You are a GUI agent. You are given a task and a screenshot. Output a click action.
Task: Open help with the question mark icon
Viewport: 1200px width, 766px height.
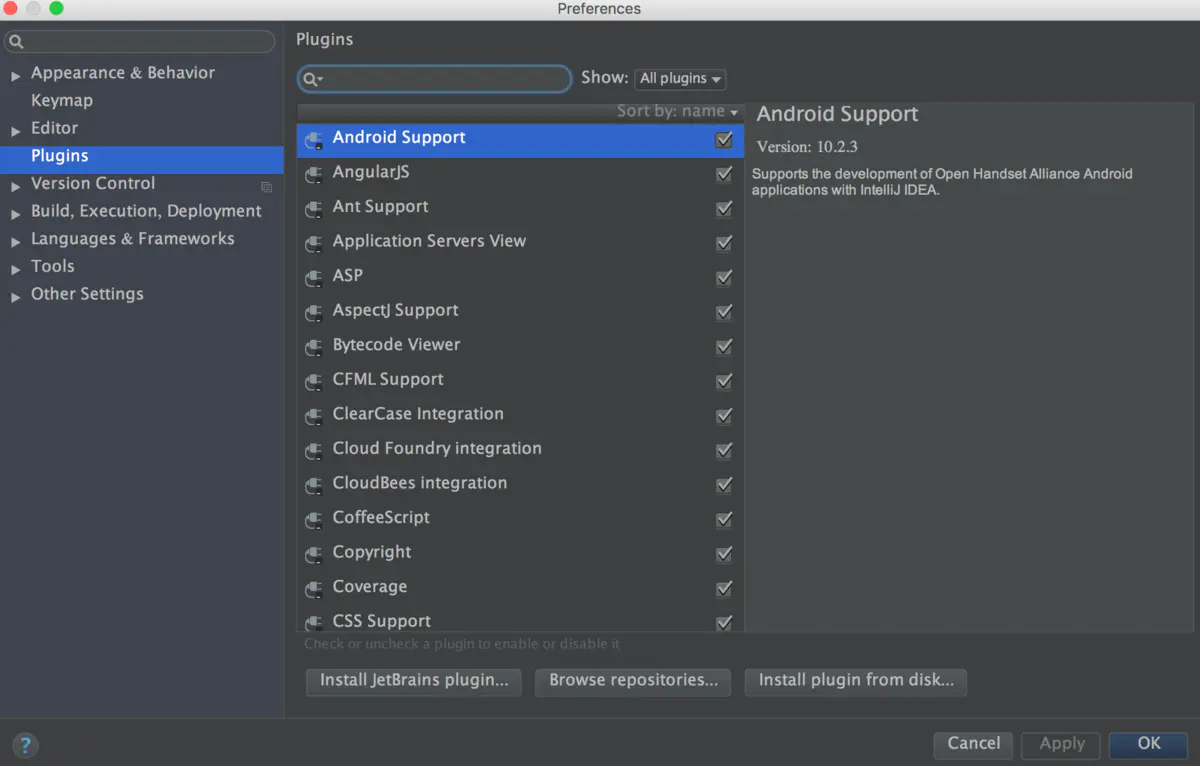point(25,744)
